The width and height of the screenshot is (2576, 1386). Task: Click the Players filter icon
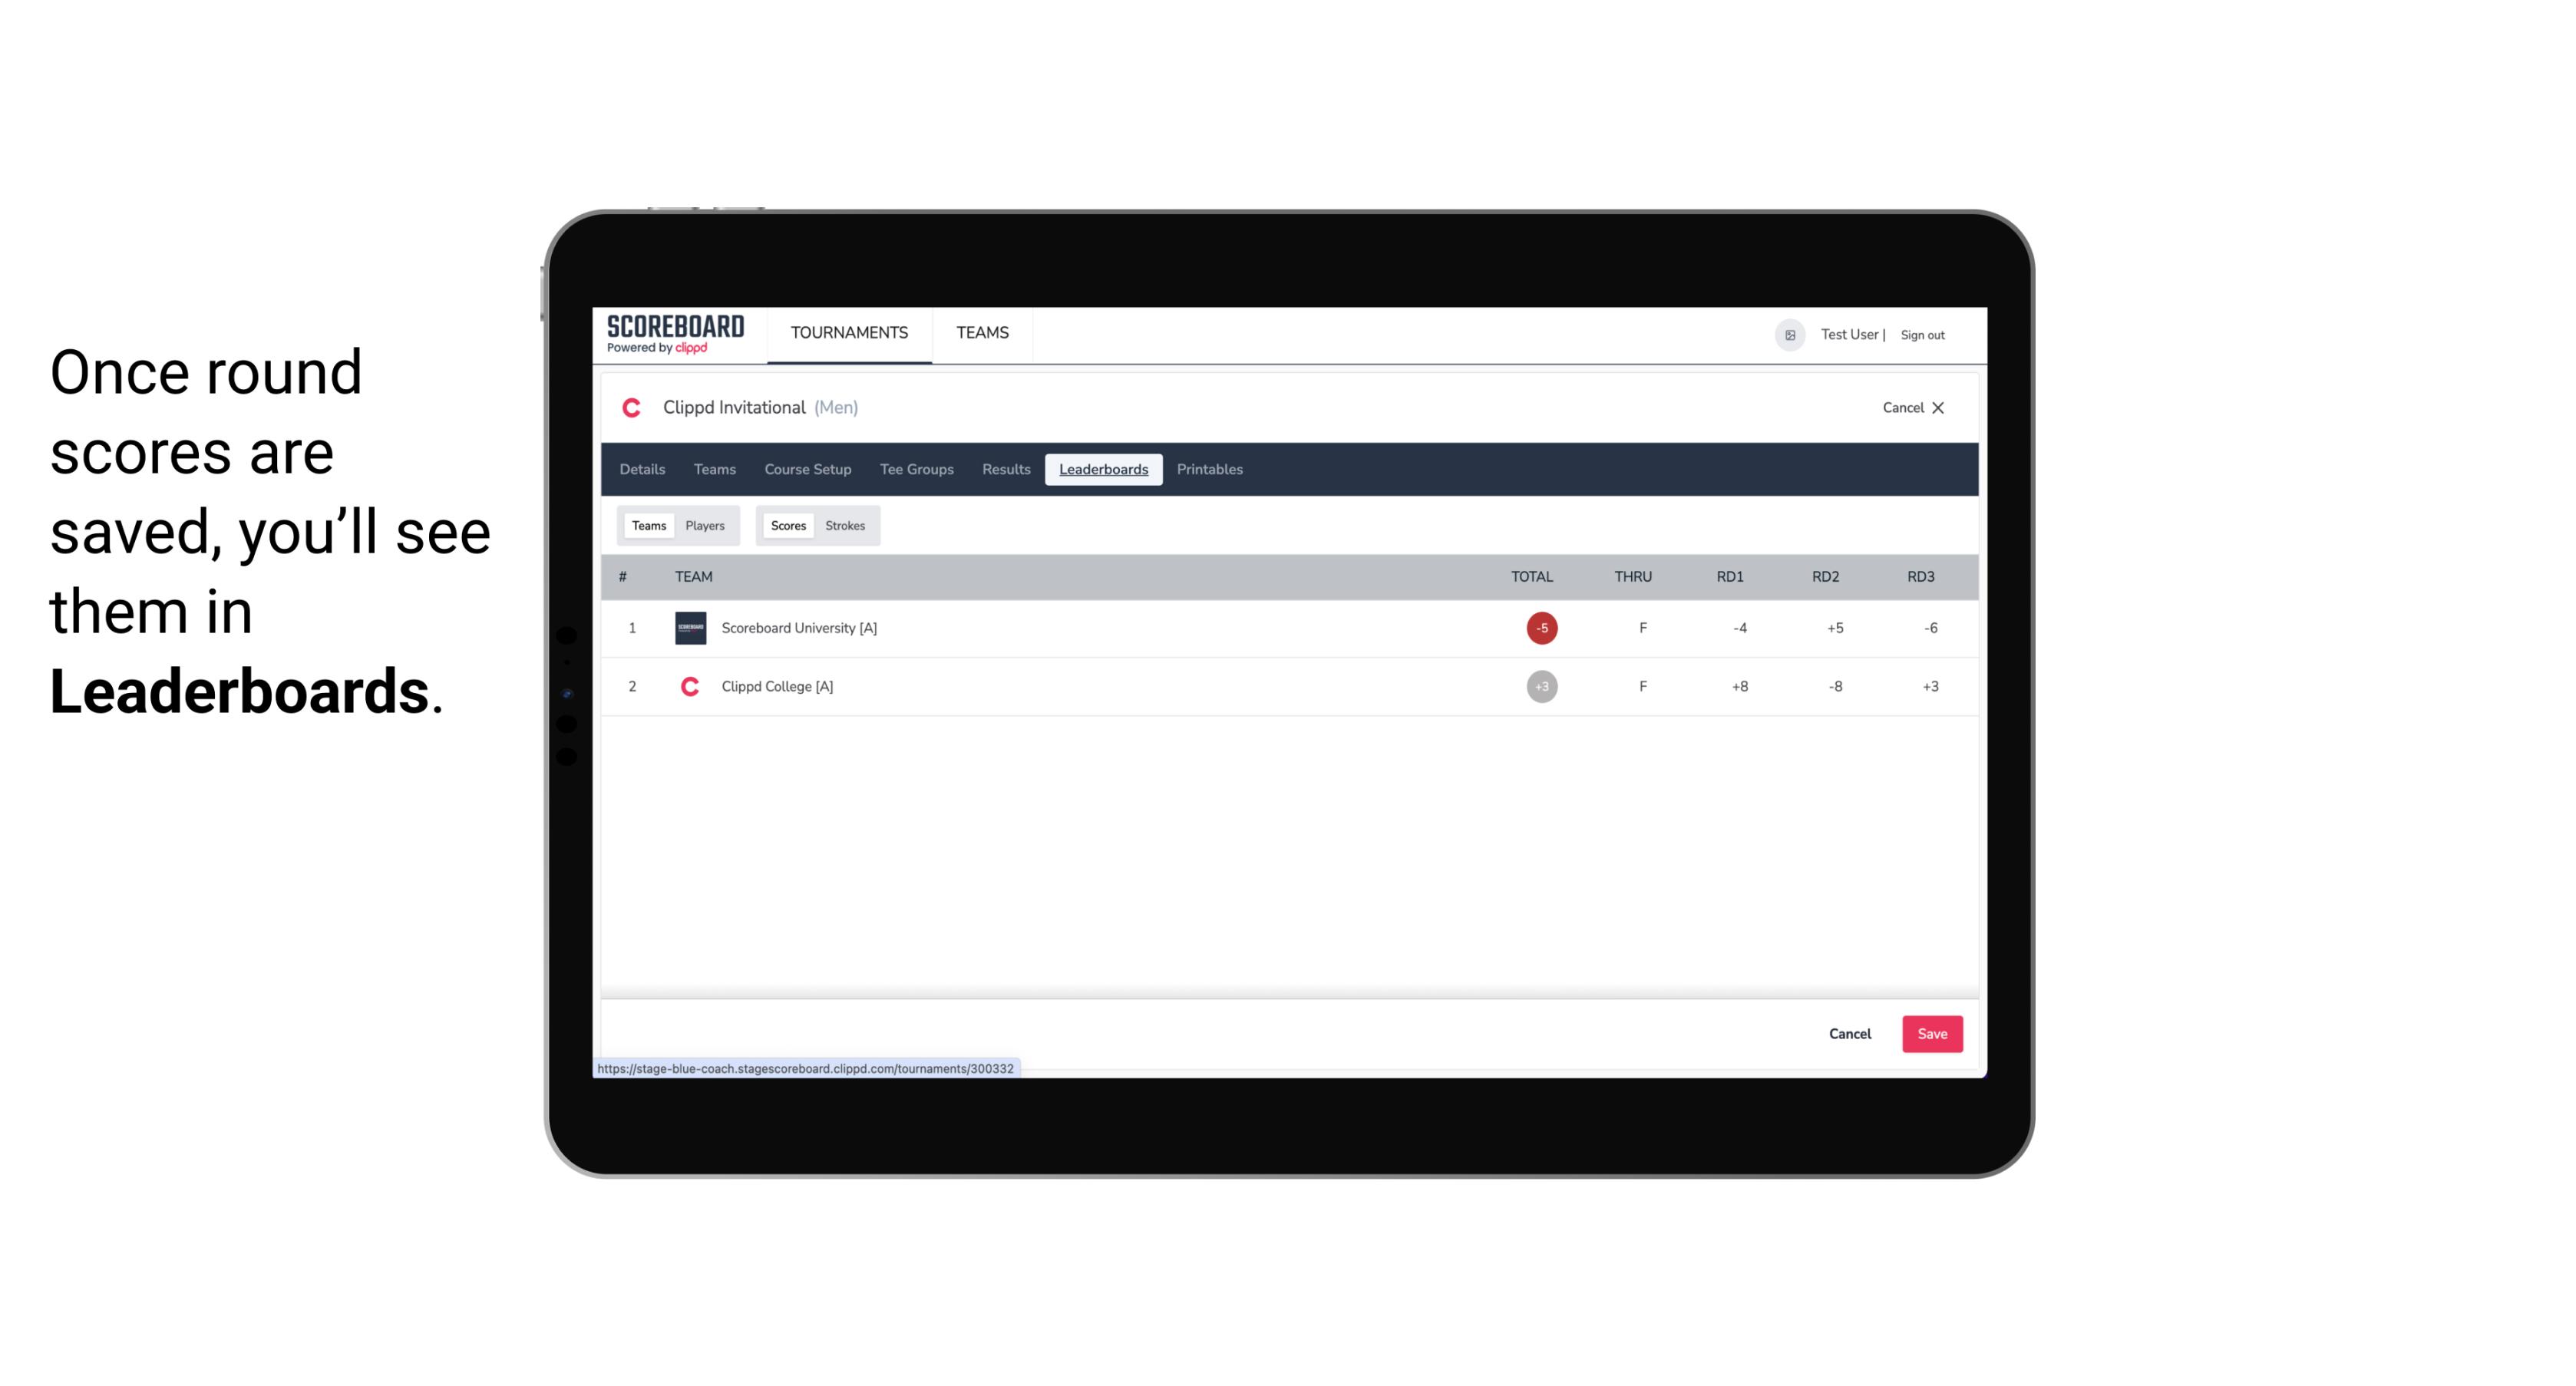point(705,526)
